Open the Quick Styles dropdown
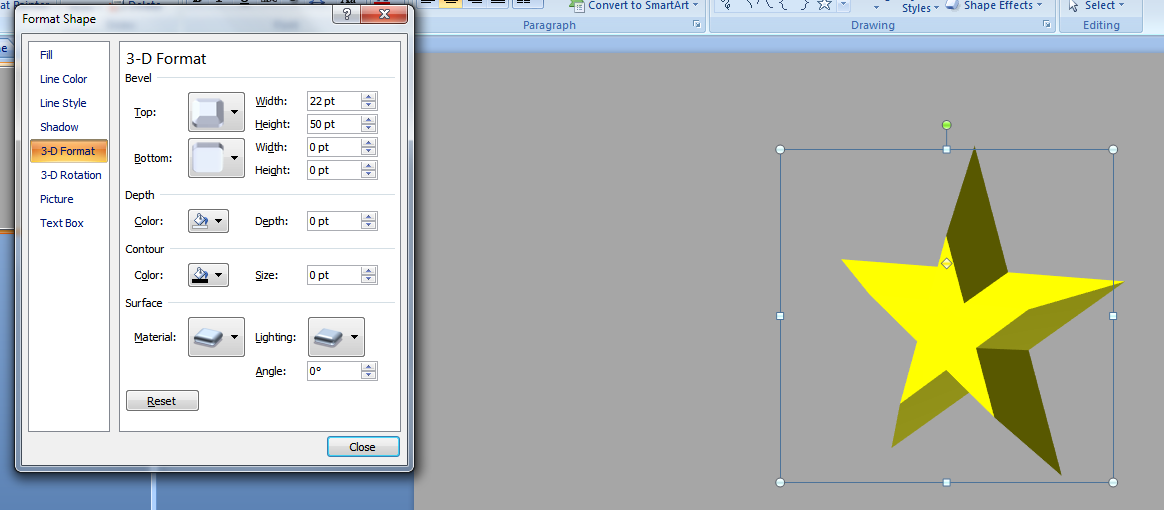 (x=920, y=7)
